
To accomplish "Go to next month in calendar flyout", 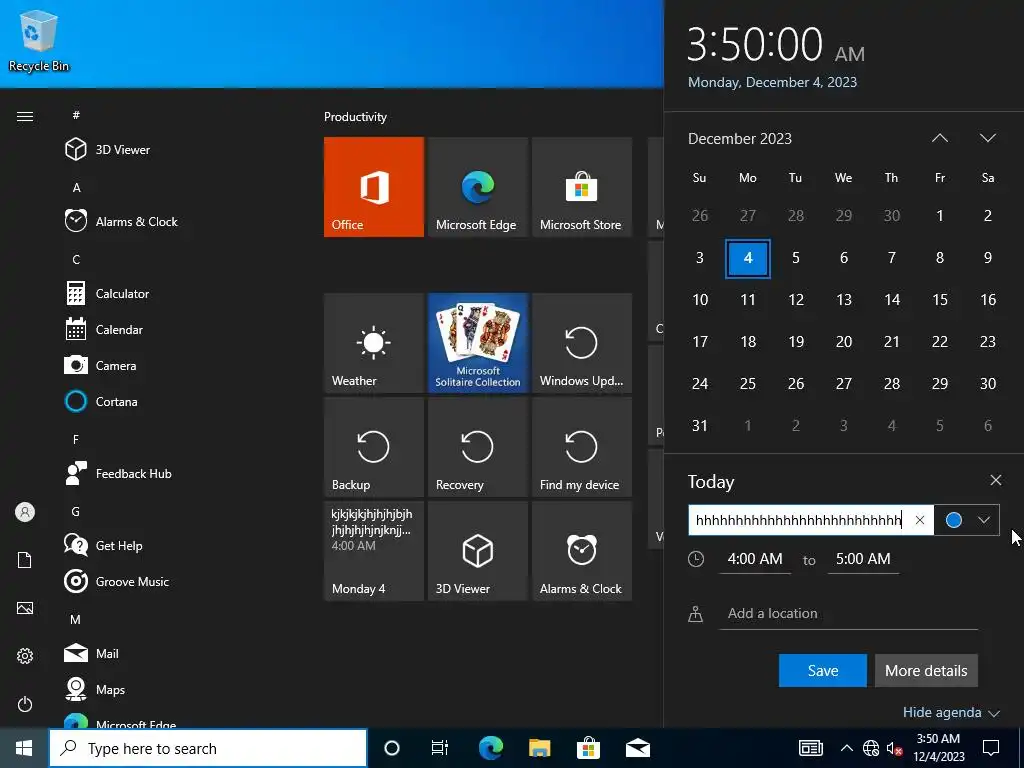I will (x=987, y=138).
